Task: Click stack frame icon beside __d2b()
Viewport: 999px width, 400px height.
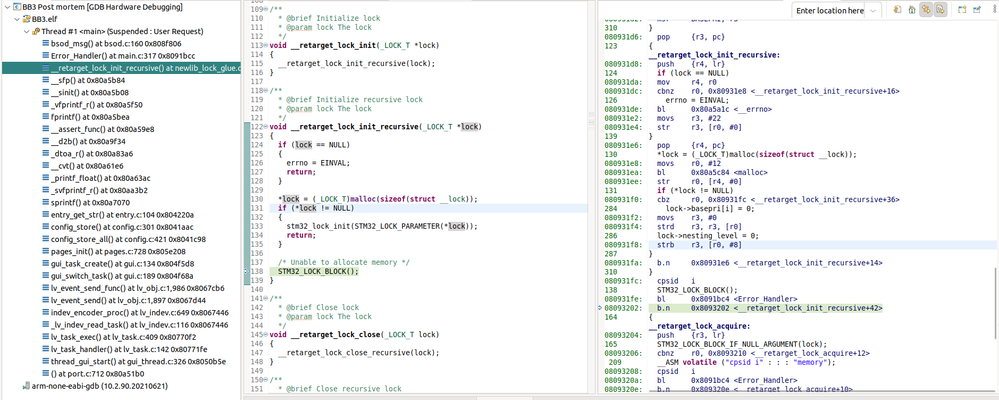Action: [x=46, y=141]
